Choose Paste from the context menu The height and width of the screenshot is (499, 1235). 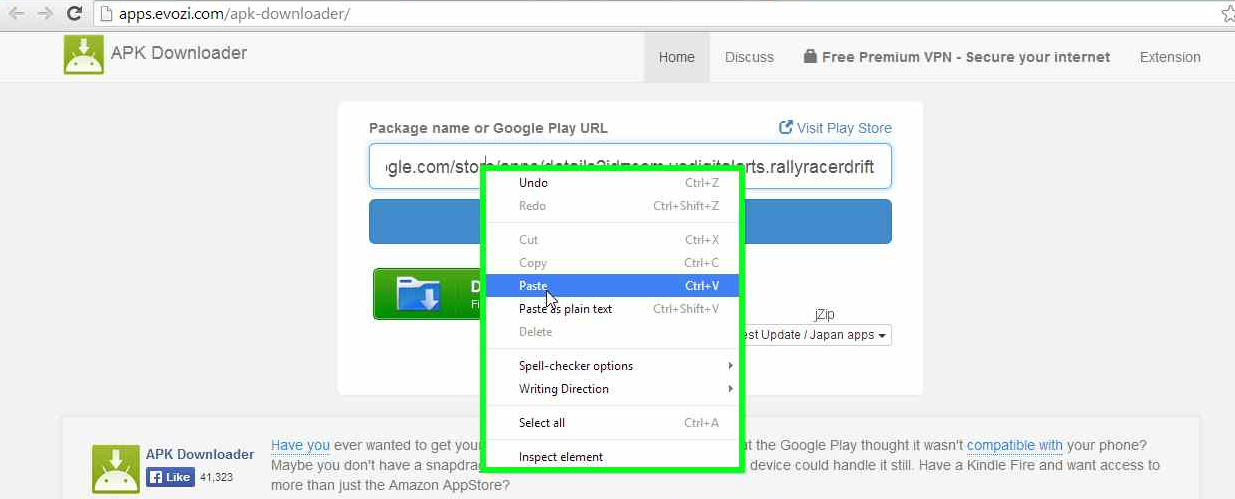tap(611, 286)
